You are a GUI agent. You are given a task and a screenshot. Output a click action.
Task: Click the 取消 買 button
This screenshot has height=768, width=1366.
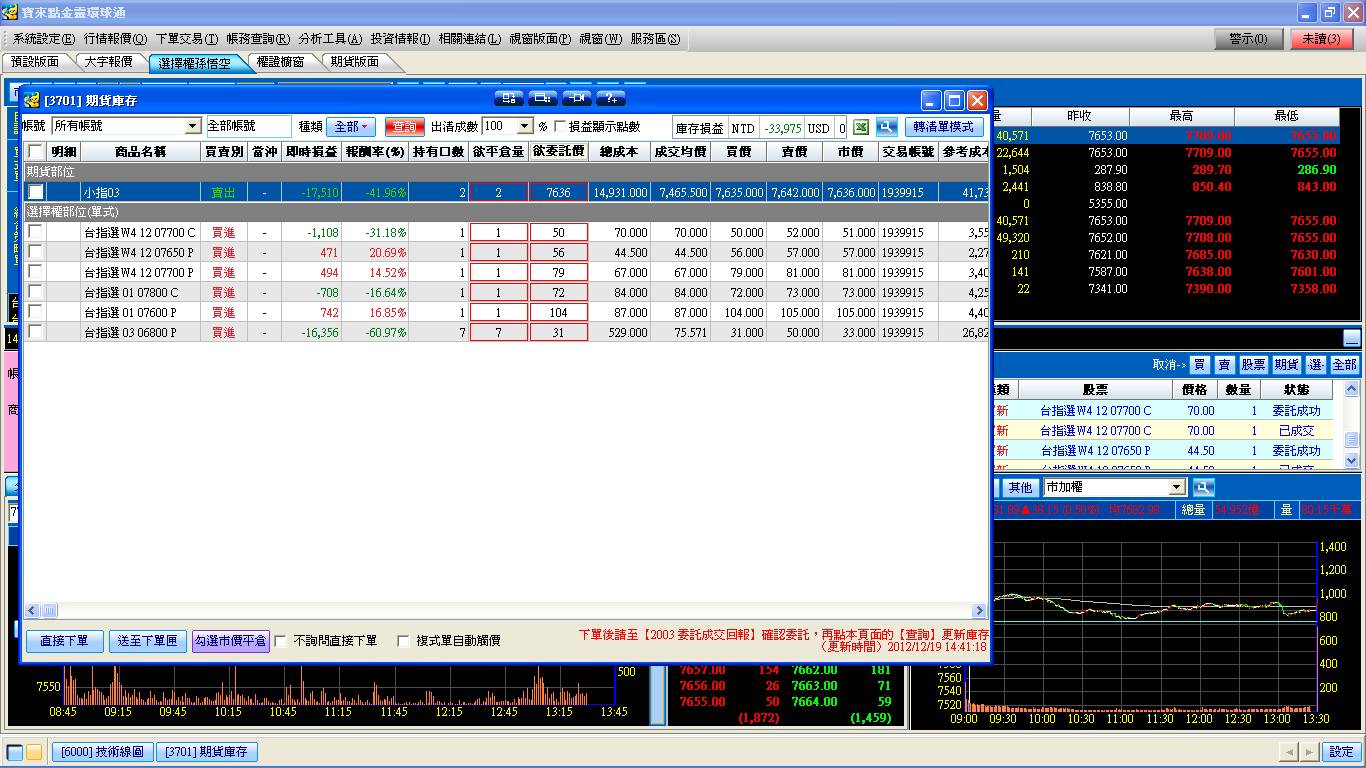click(1199, 365)
